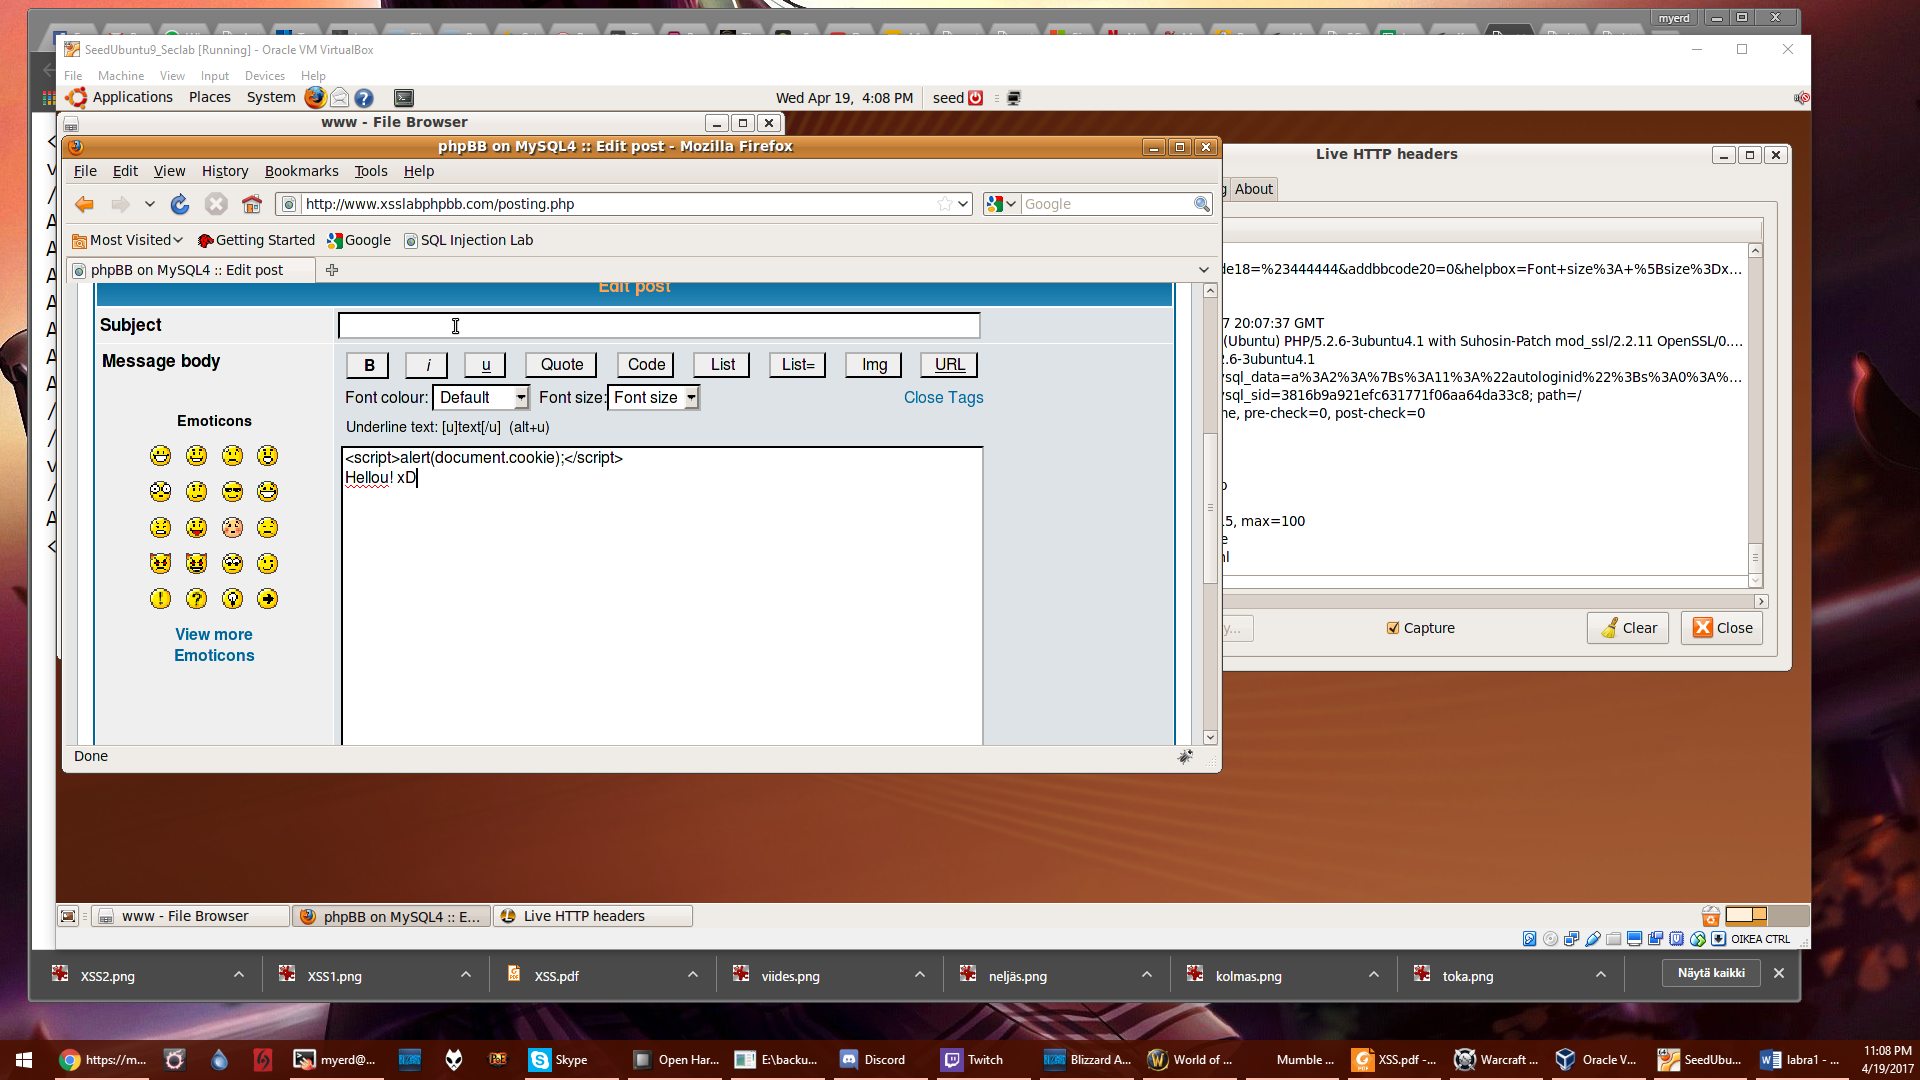Open the Bookmarks menu

(x=301, y=171)
